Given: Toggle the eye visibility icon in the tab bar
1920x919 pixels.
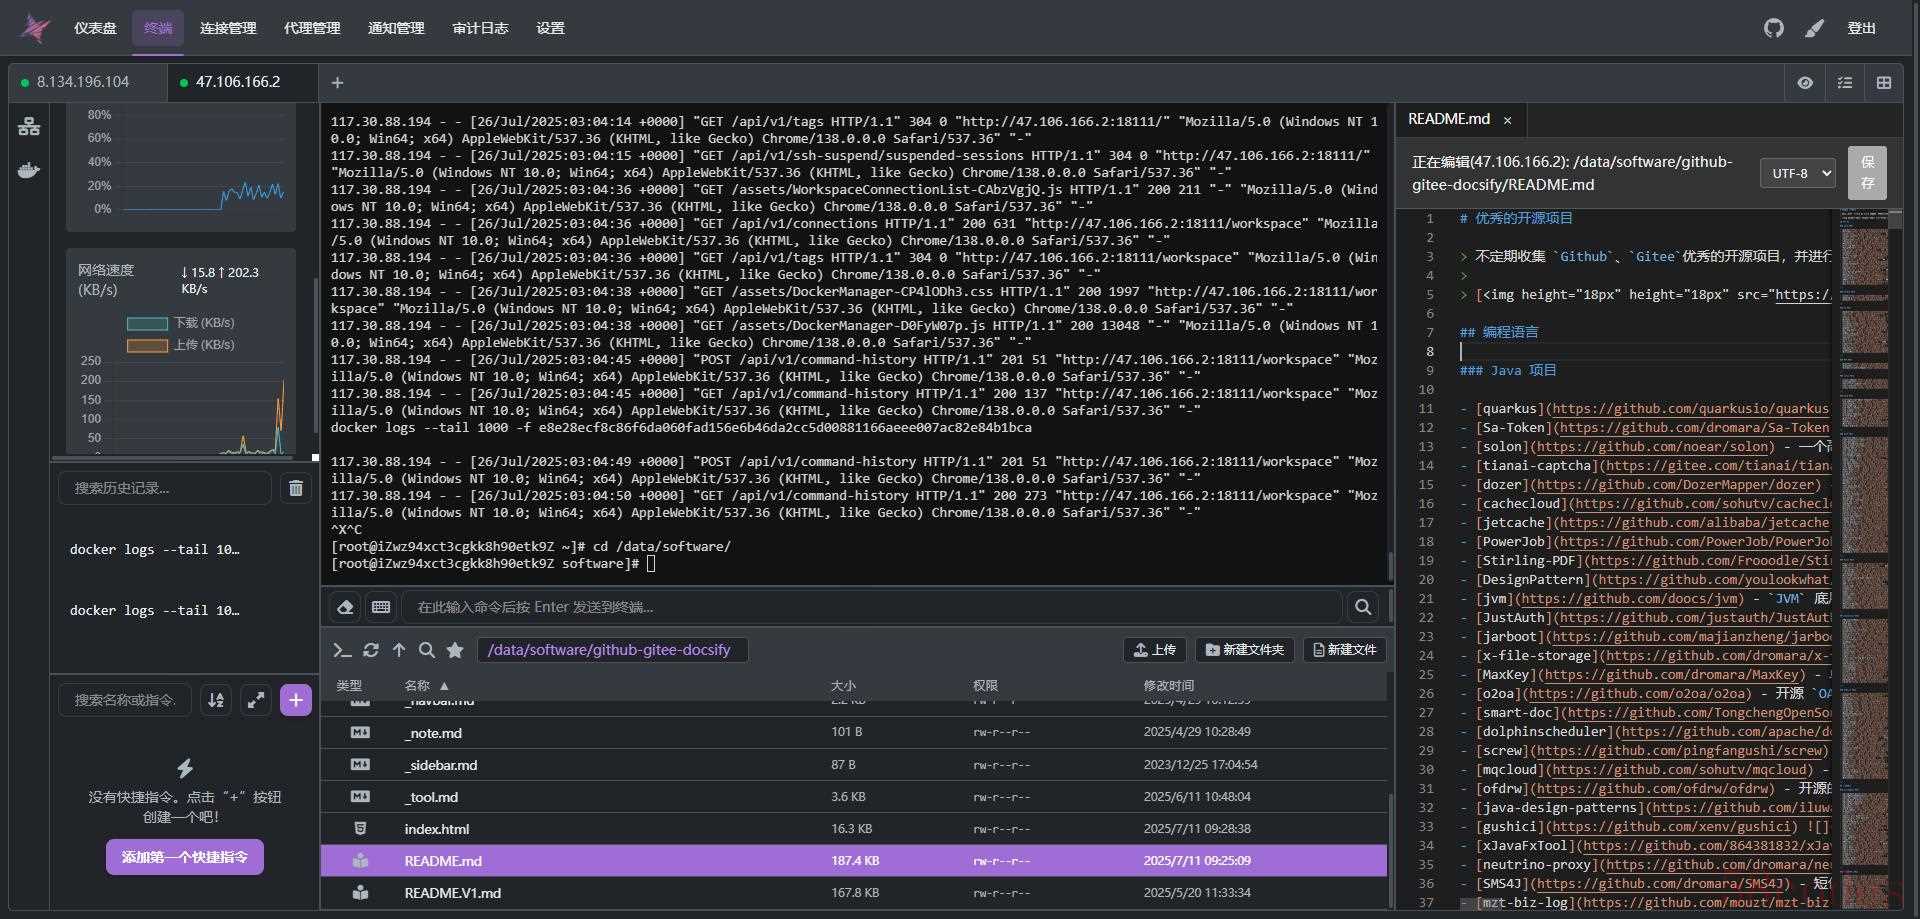Looking at the screenshot, I should (1805, 83).
